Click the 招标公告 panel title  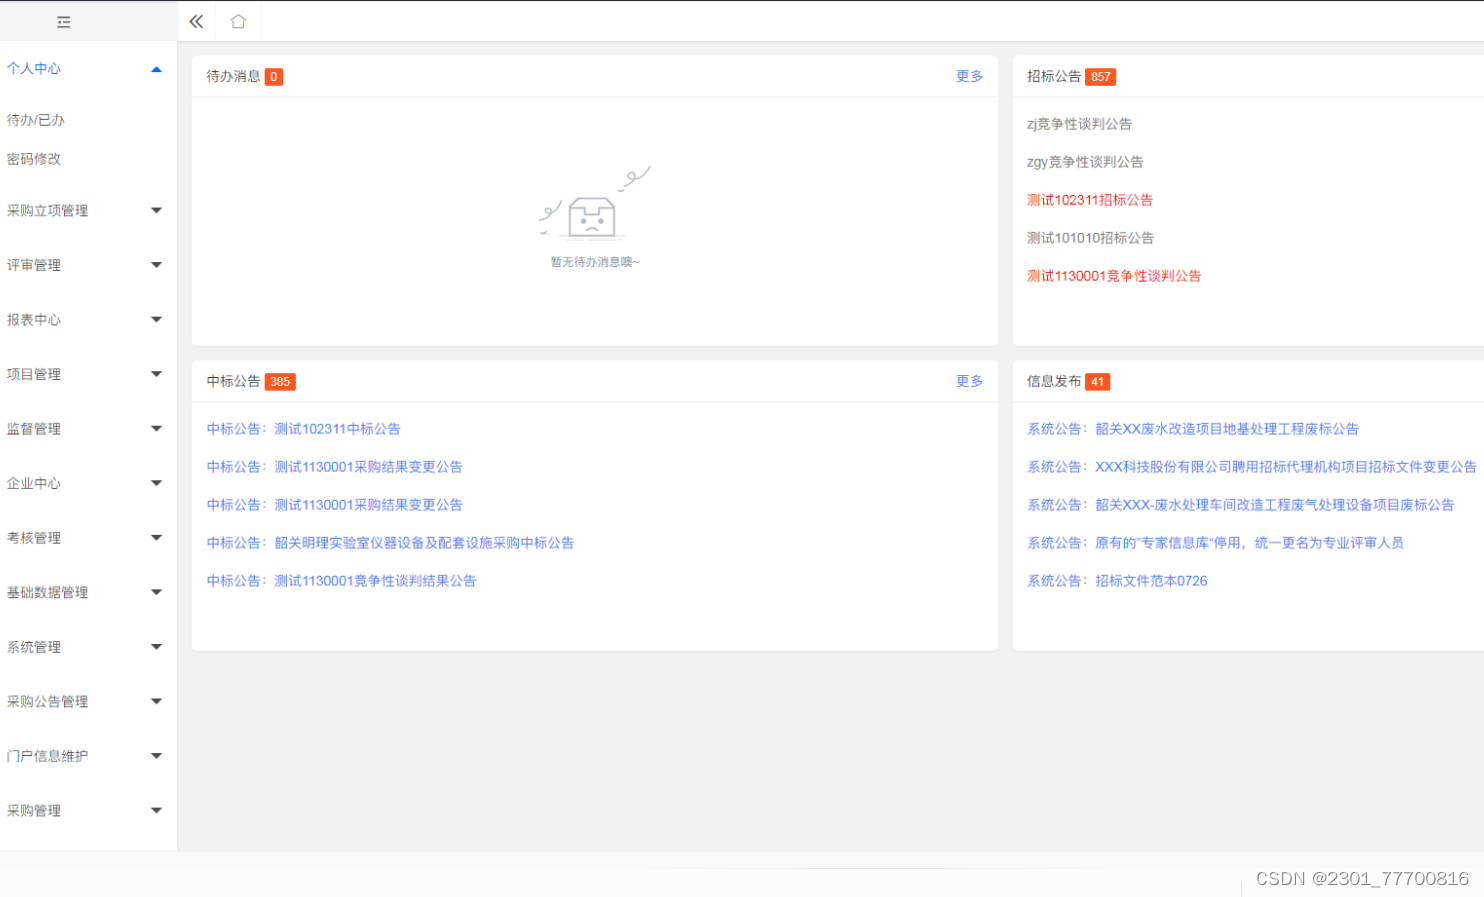click(1054, 76)
